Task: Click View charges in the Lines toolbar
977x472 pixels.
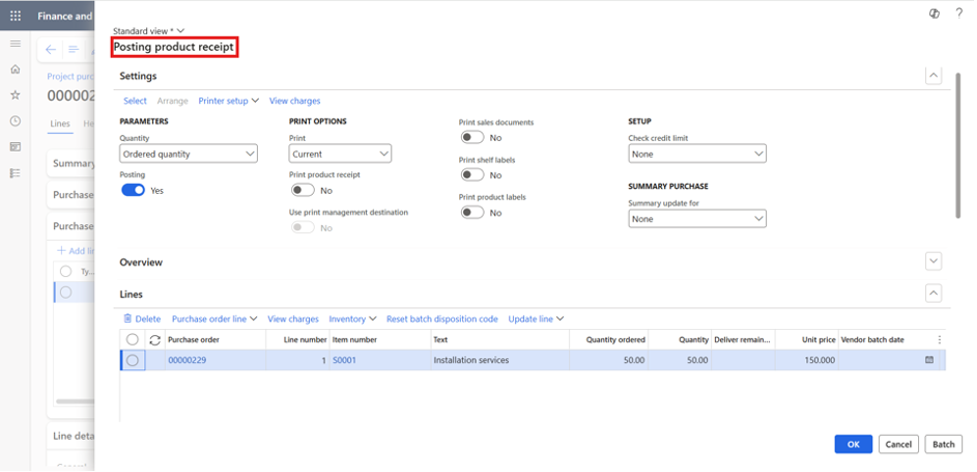Action: tap(293, 319)
